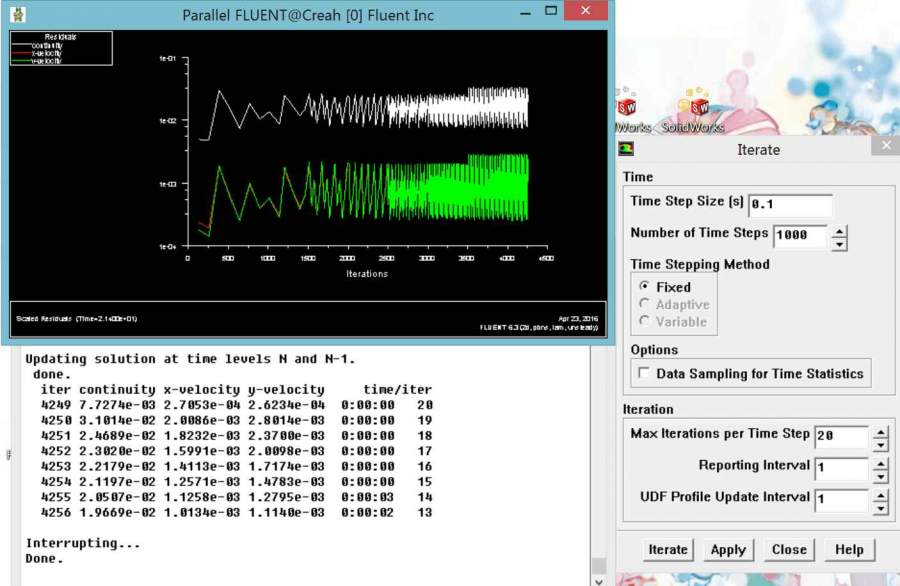Viewport: 900px width, 586px height.
Task: Click the Close button in Iterate dialog
Action: click(789, 550)
